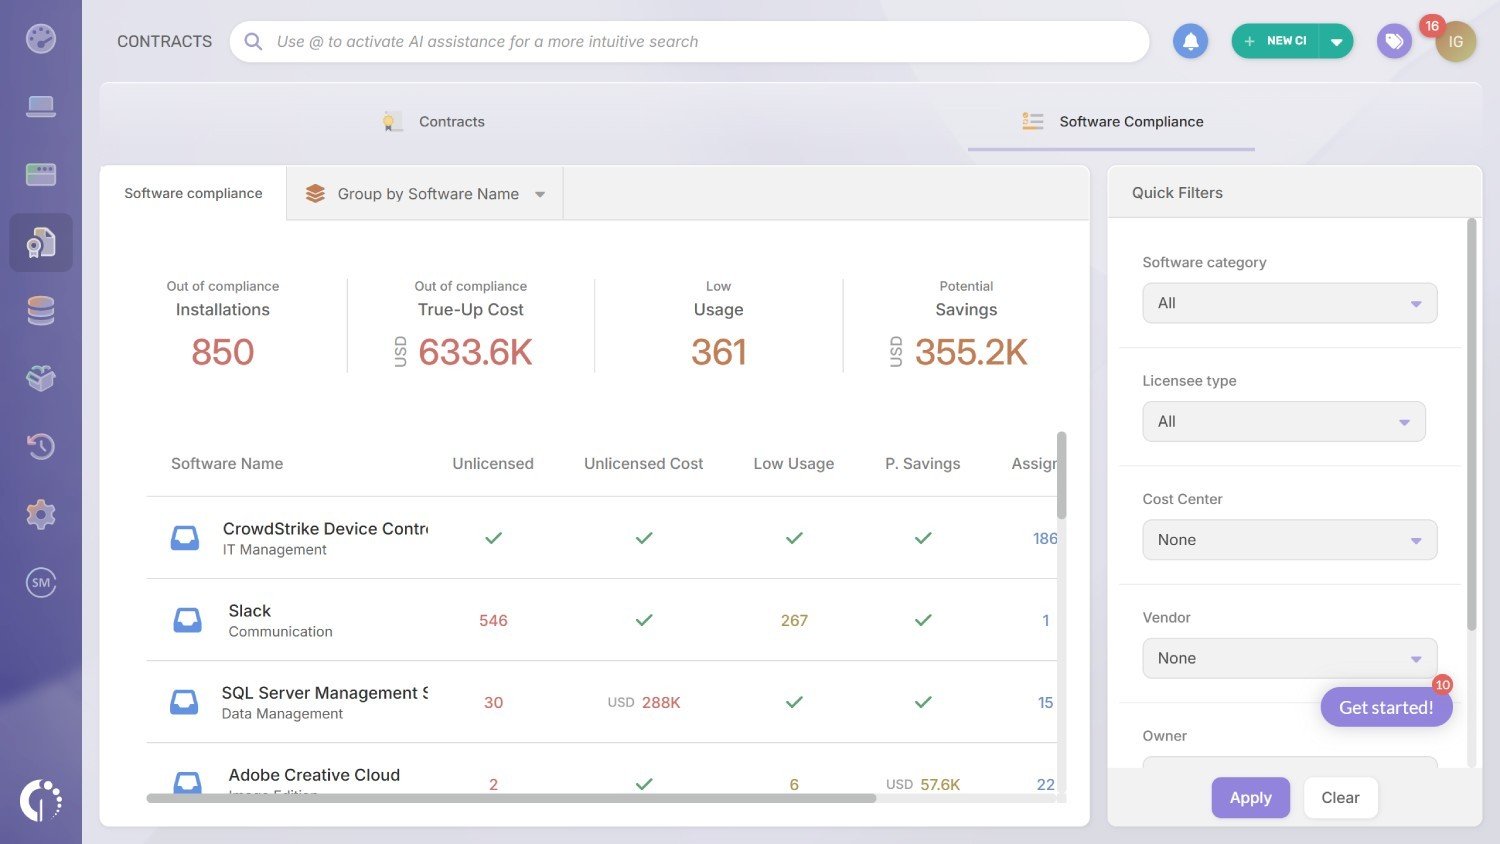Open the laptop/devices icon in the sidebar

(41, 105)
